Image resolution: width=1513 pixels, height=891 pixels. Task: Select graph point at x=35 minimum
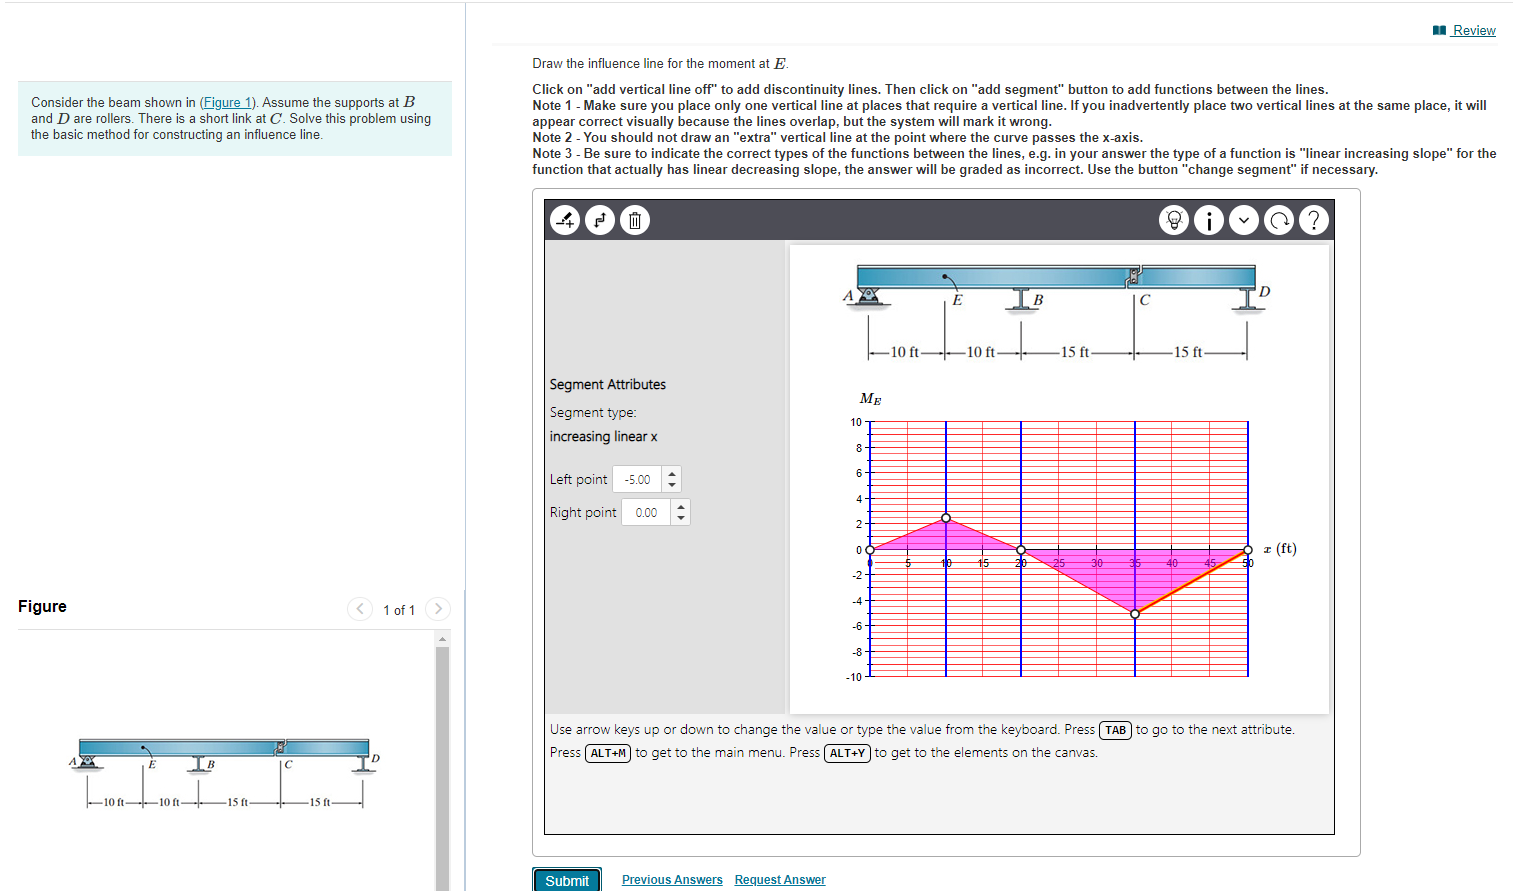point(1135,614)
